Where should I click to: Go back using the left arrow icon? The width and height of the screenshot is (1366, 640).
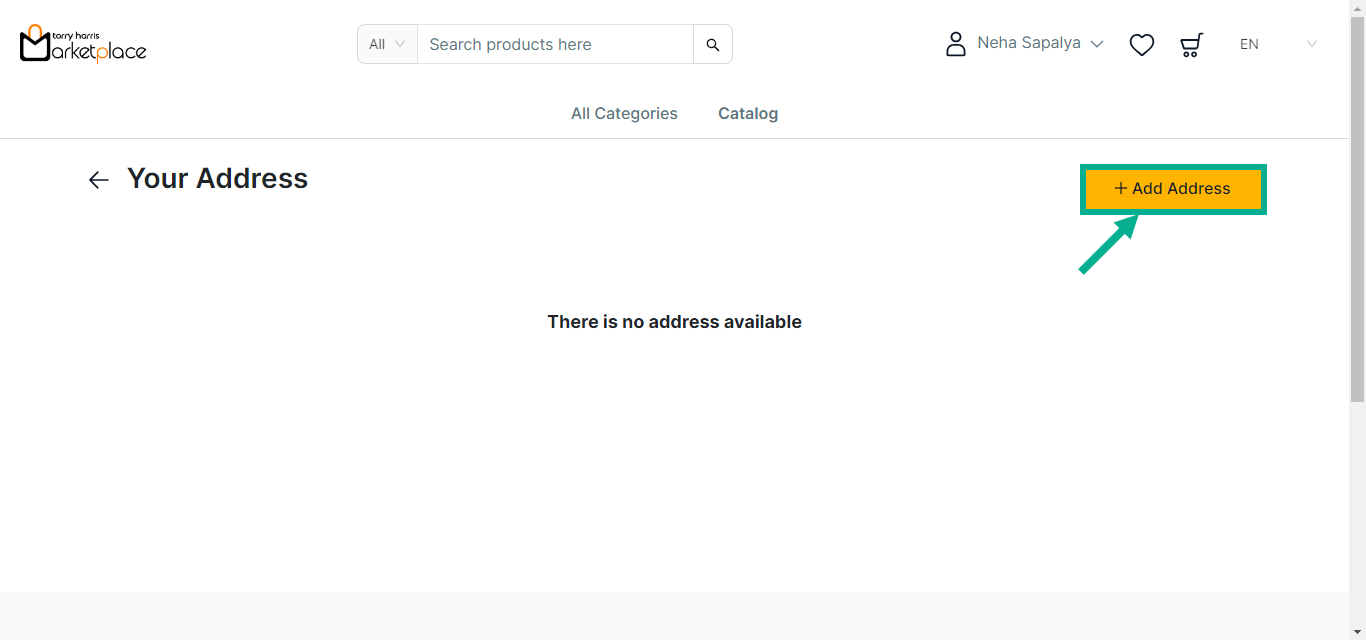(98, 180)
